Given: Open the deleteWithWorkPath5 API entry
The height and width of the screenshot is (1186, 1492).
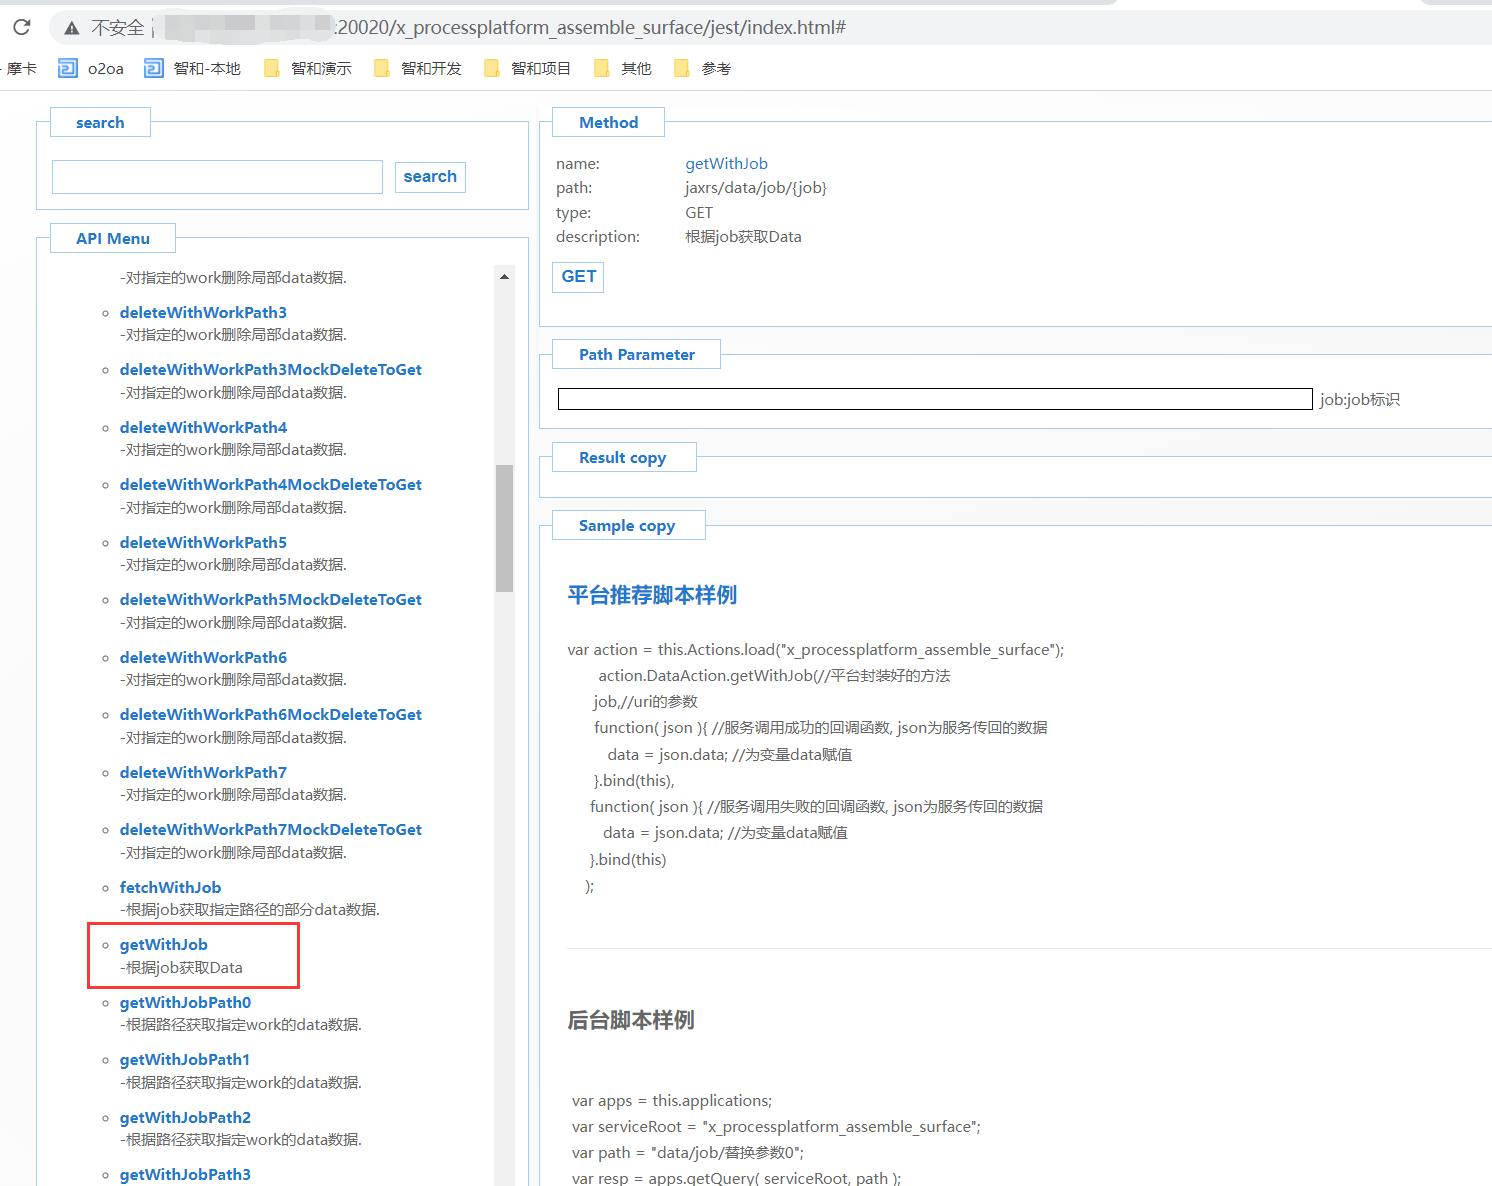Looking at the screenshot, I should tap(203, 542).
